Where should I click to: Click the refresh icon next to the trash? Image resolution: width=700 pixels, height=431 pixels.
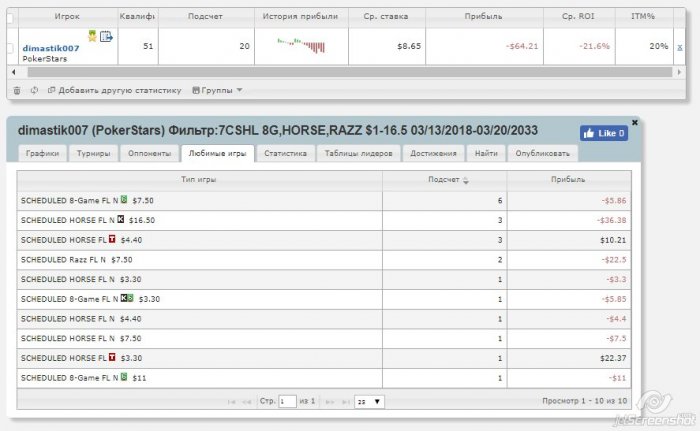pyautogui.click(x=34, y=90)
